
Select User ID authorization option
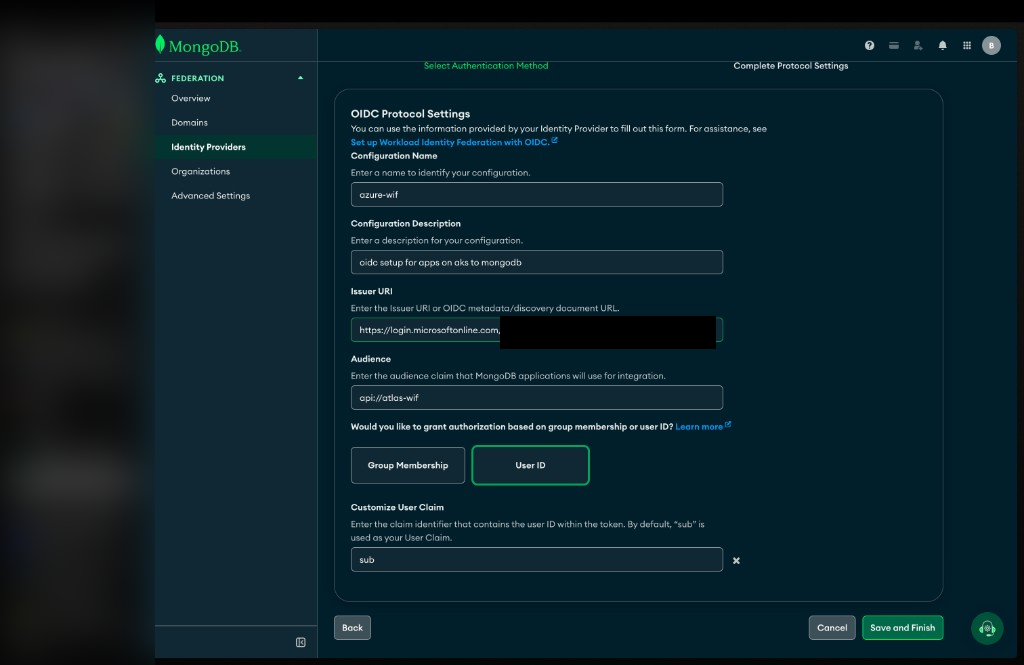pos(530,465)
